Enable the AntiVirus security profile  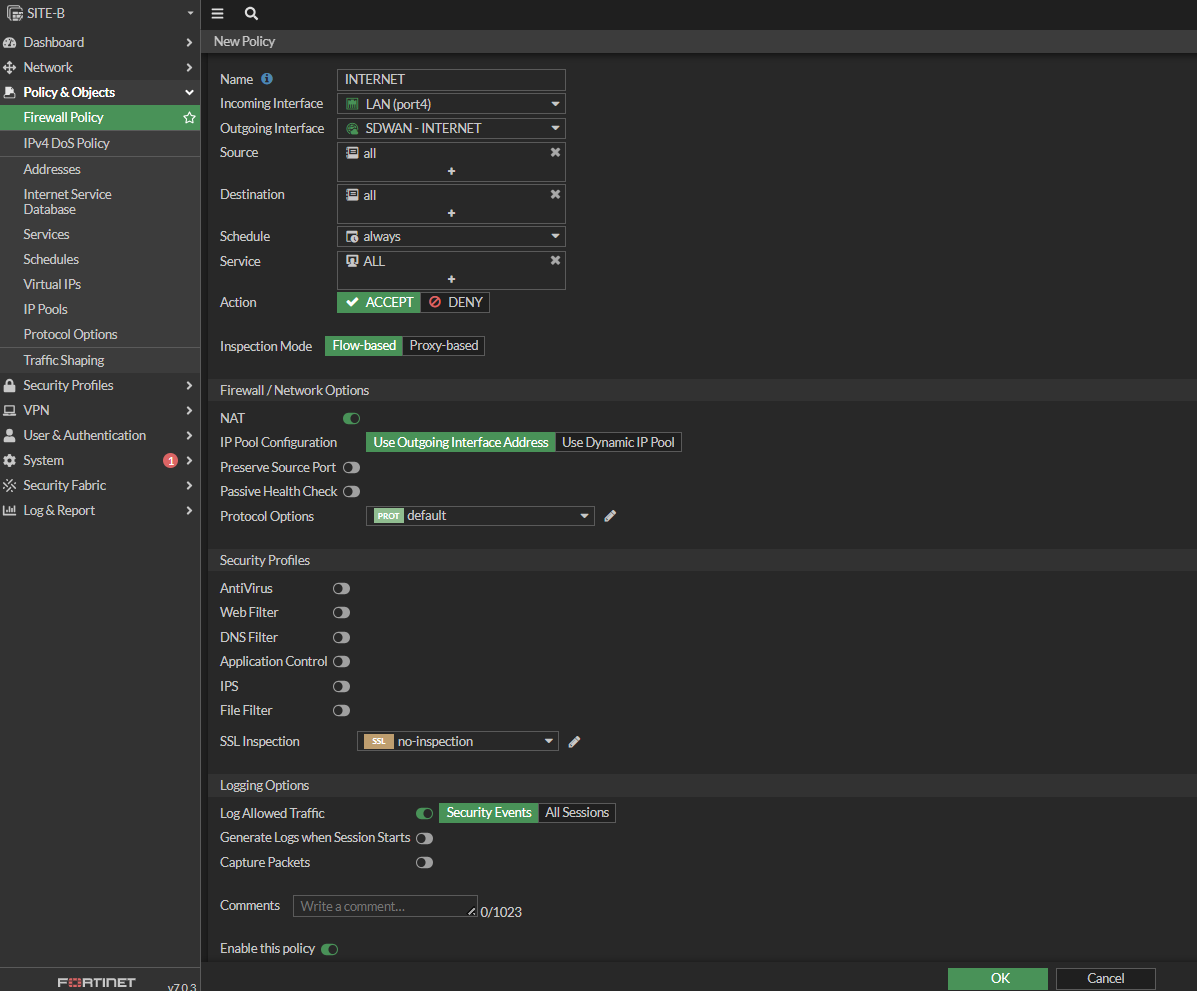[341, 589]
